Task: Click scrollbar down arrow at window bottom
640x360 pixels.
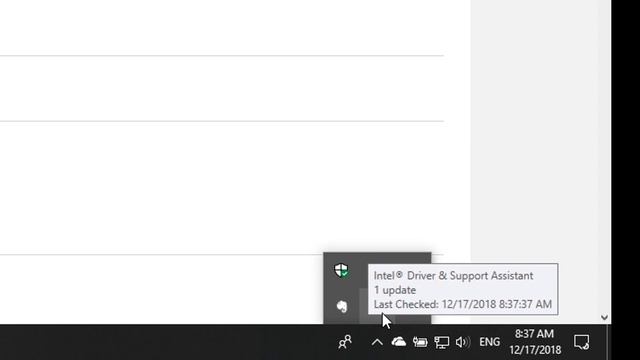Action: [604, 318]
